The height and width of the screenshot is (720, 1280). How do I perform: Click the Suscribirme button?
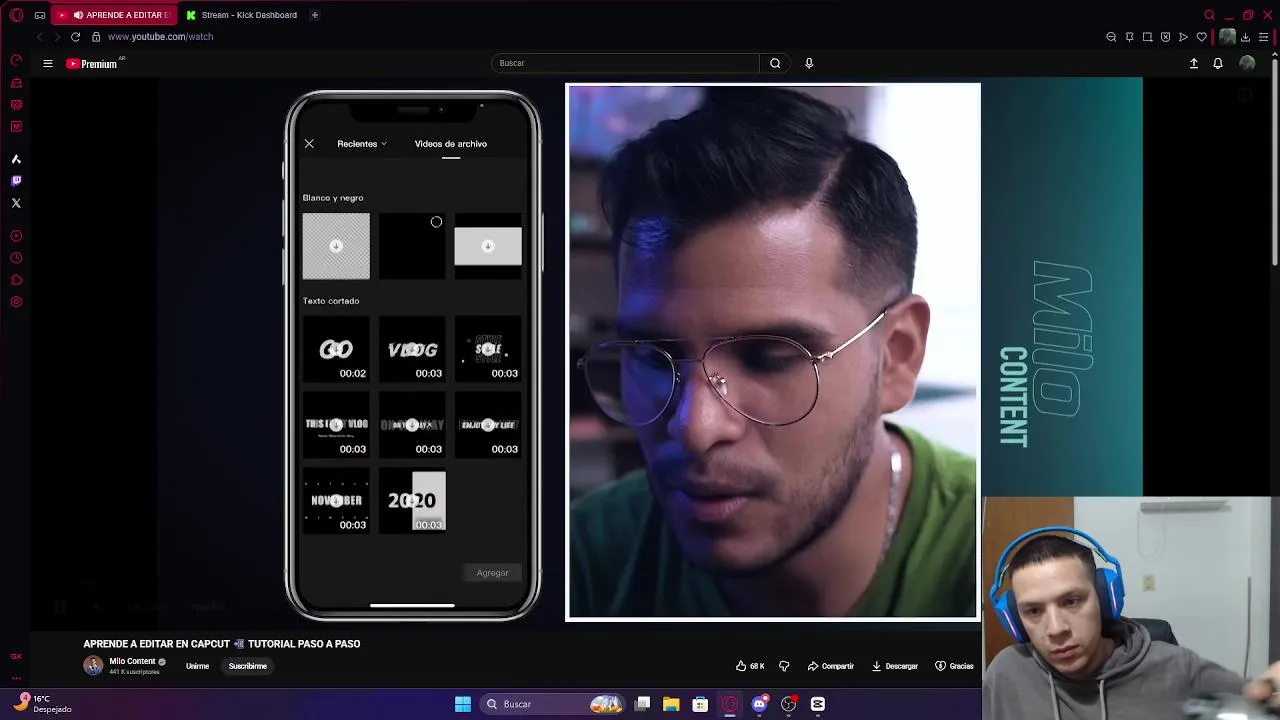point(248,666)
